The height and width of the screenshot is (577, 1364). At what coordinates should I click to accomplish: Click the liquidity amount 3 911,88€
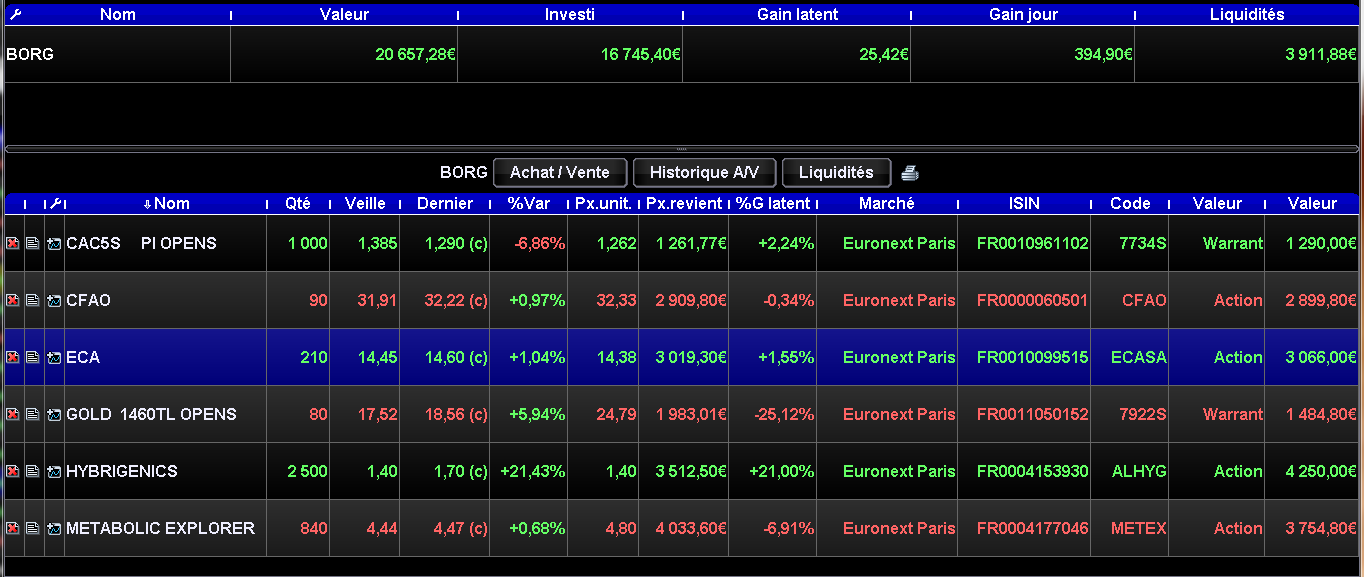pyautogui.click(x=1321, y=54)
